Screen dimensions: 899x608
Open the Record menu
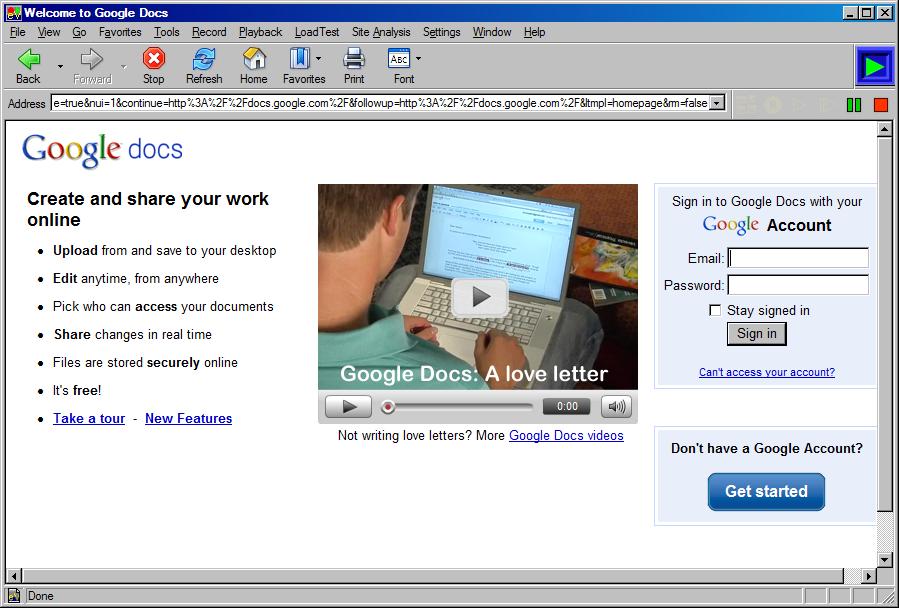tap(209, 32)
